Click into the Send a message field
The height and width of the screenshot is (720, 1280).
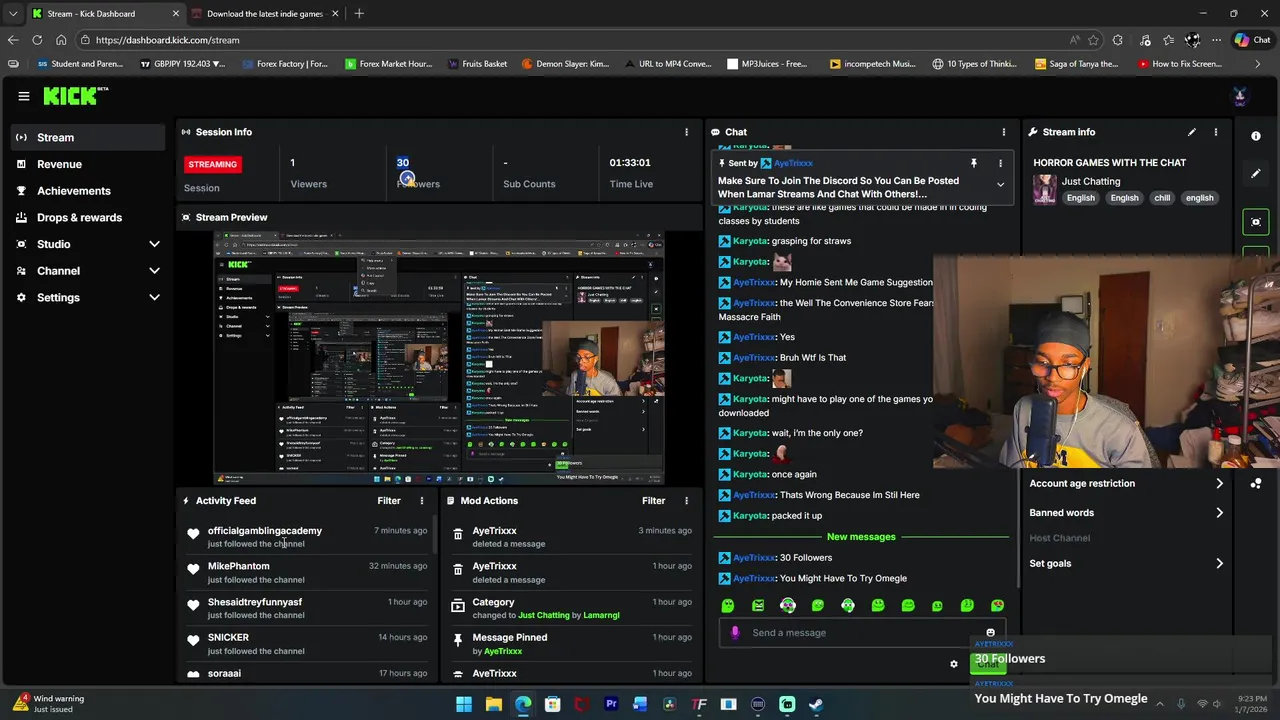click(x=860, y=633)
